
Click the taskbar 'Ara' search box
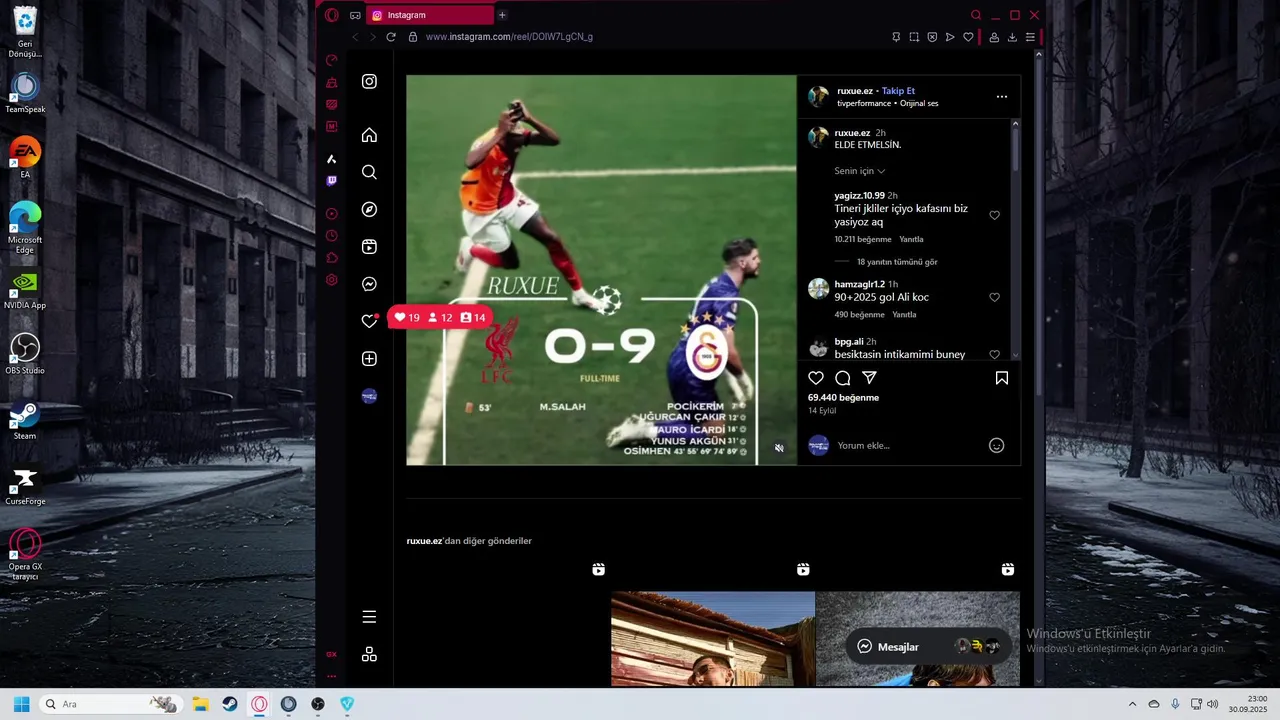click(x=111, y=704)
